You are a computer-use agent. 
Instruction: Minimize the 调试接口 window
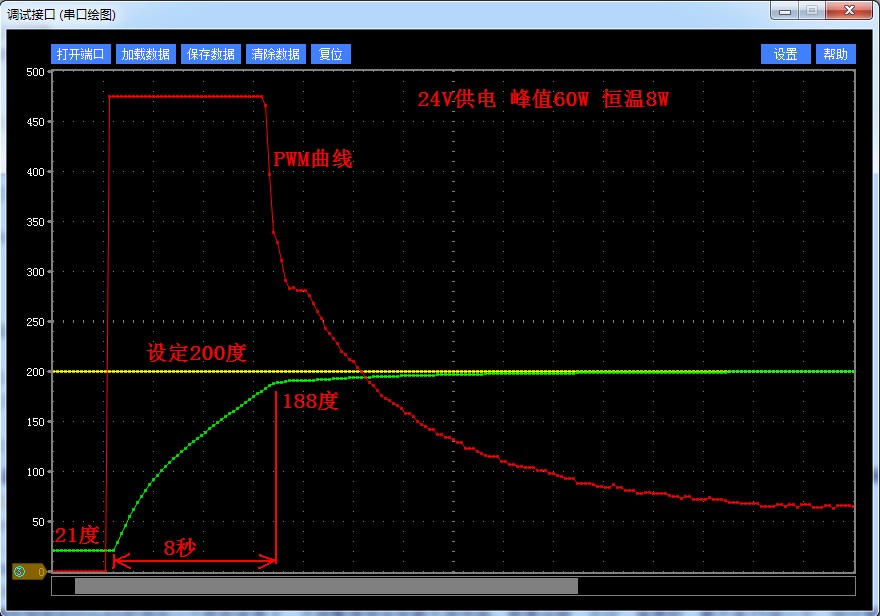[x=785, y=11]
